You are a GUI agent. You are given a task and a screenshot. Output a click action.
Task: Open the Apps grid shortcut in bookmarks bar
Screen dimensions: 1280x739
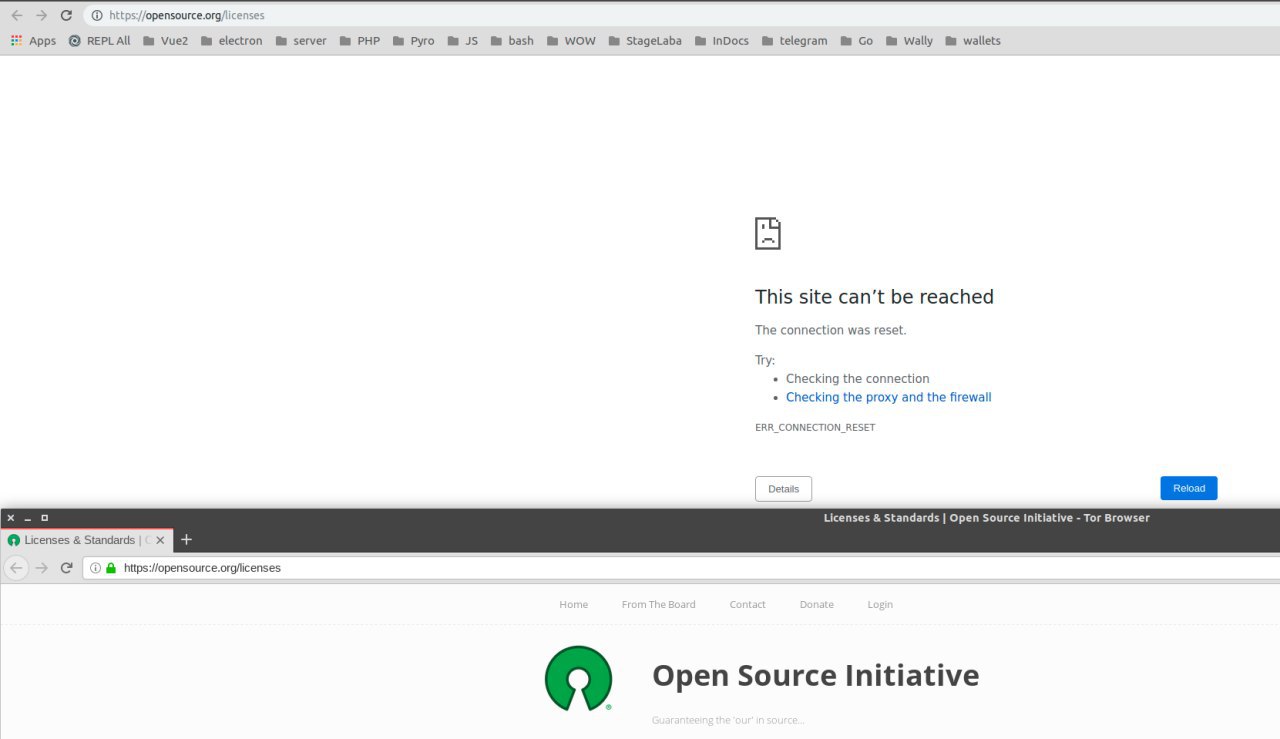click(x=33, y=41)
